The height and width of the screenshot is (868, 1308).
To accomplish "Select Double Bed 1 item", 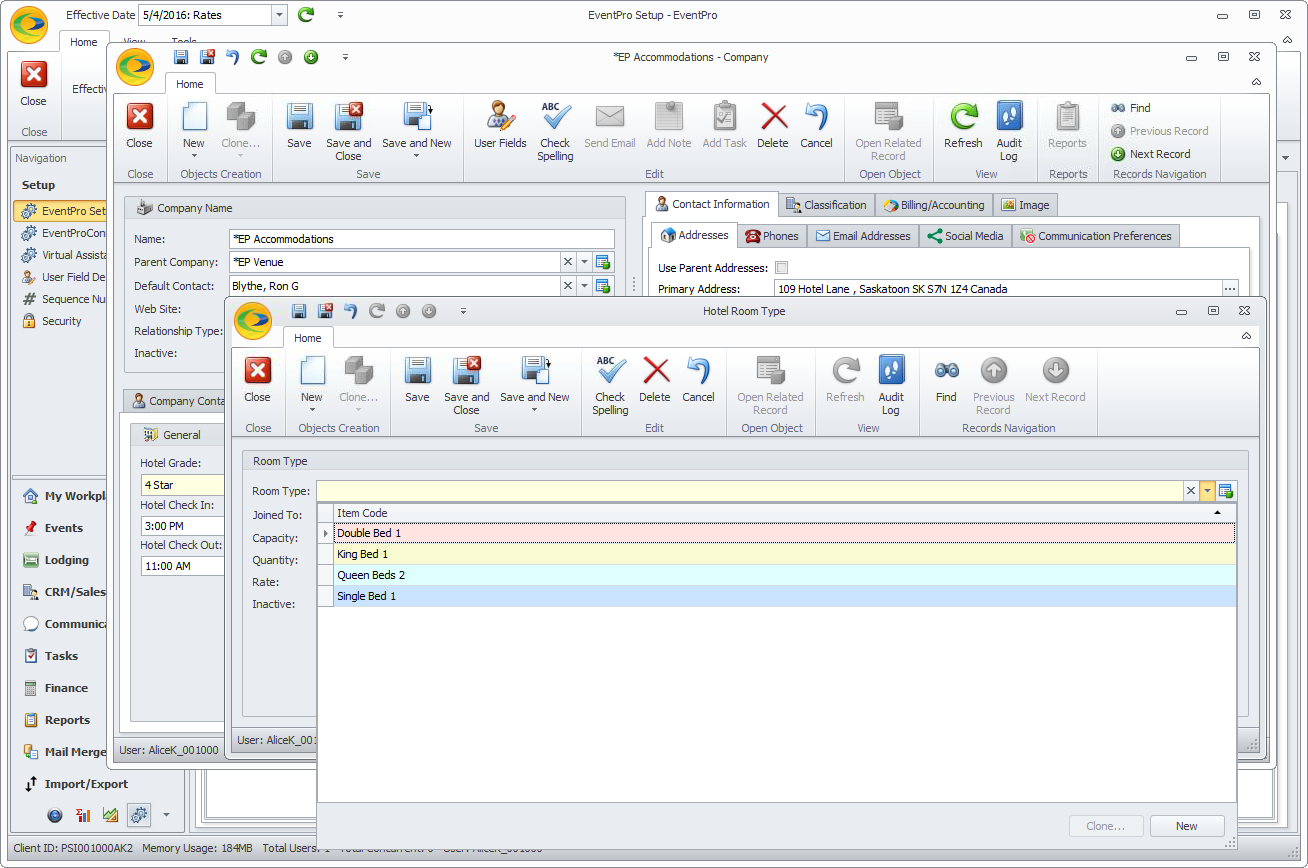I will [784, 533].
